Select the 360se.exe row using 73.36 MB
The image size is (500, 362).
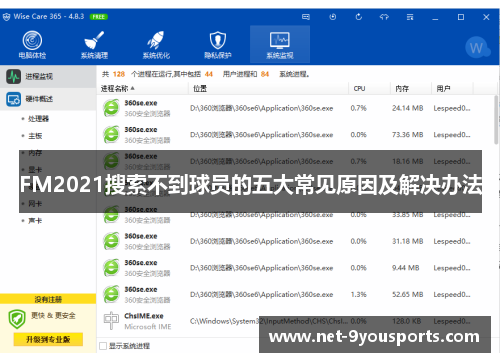point(295,135)
